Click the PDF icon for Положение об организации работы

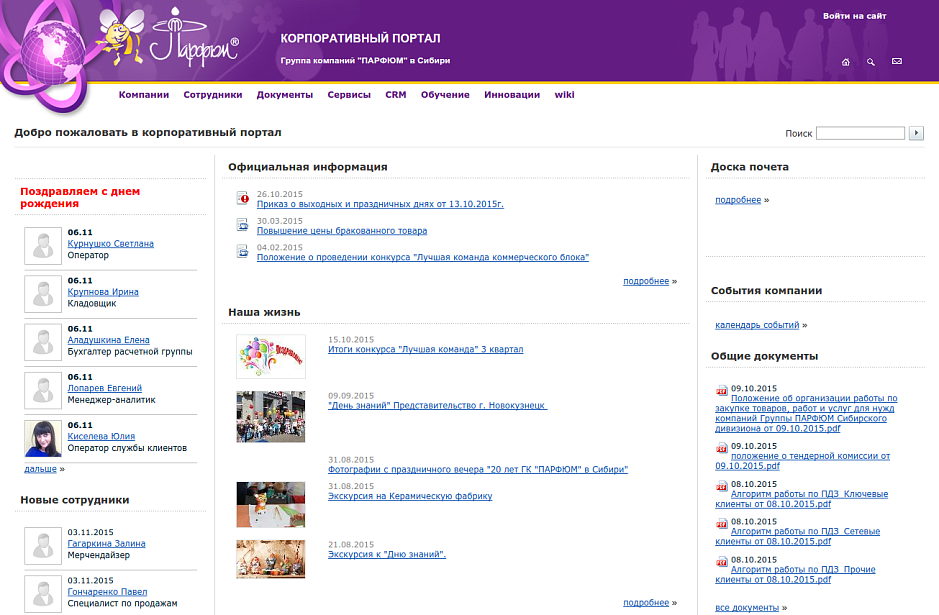(x=722, y=391)
